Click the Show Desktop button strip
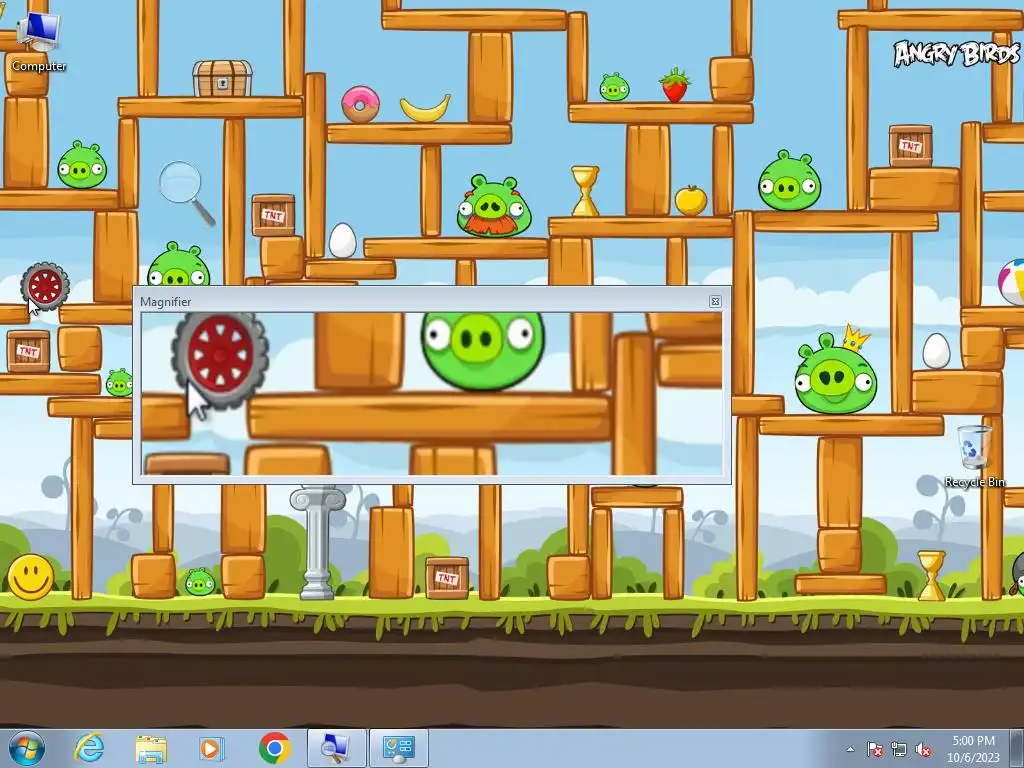Viewport: 1024px width, 768px height. pos(1019,748)
